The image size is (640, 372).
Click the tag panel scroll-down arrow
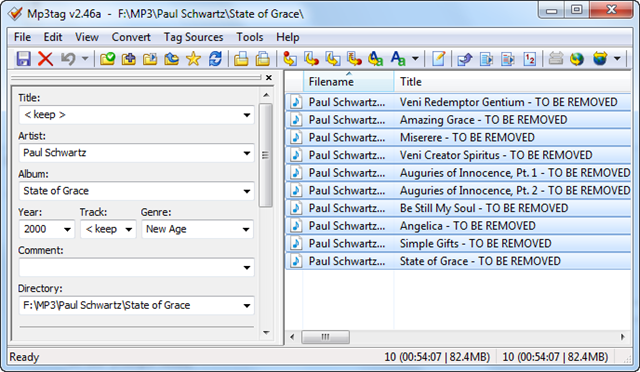click(x=266, y=333)
